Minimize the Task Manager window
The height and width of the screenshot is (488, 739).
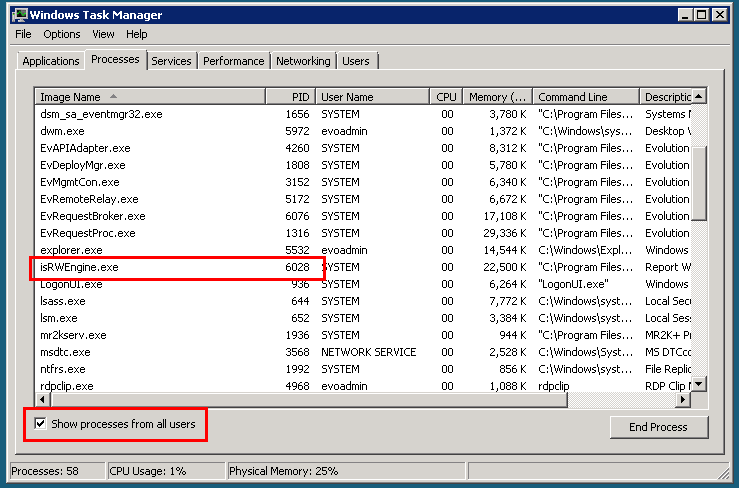[682, 15]
